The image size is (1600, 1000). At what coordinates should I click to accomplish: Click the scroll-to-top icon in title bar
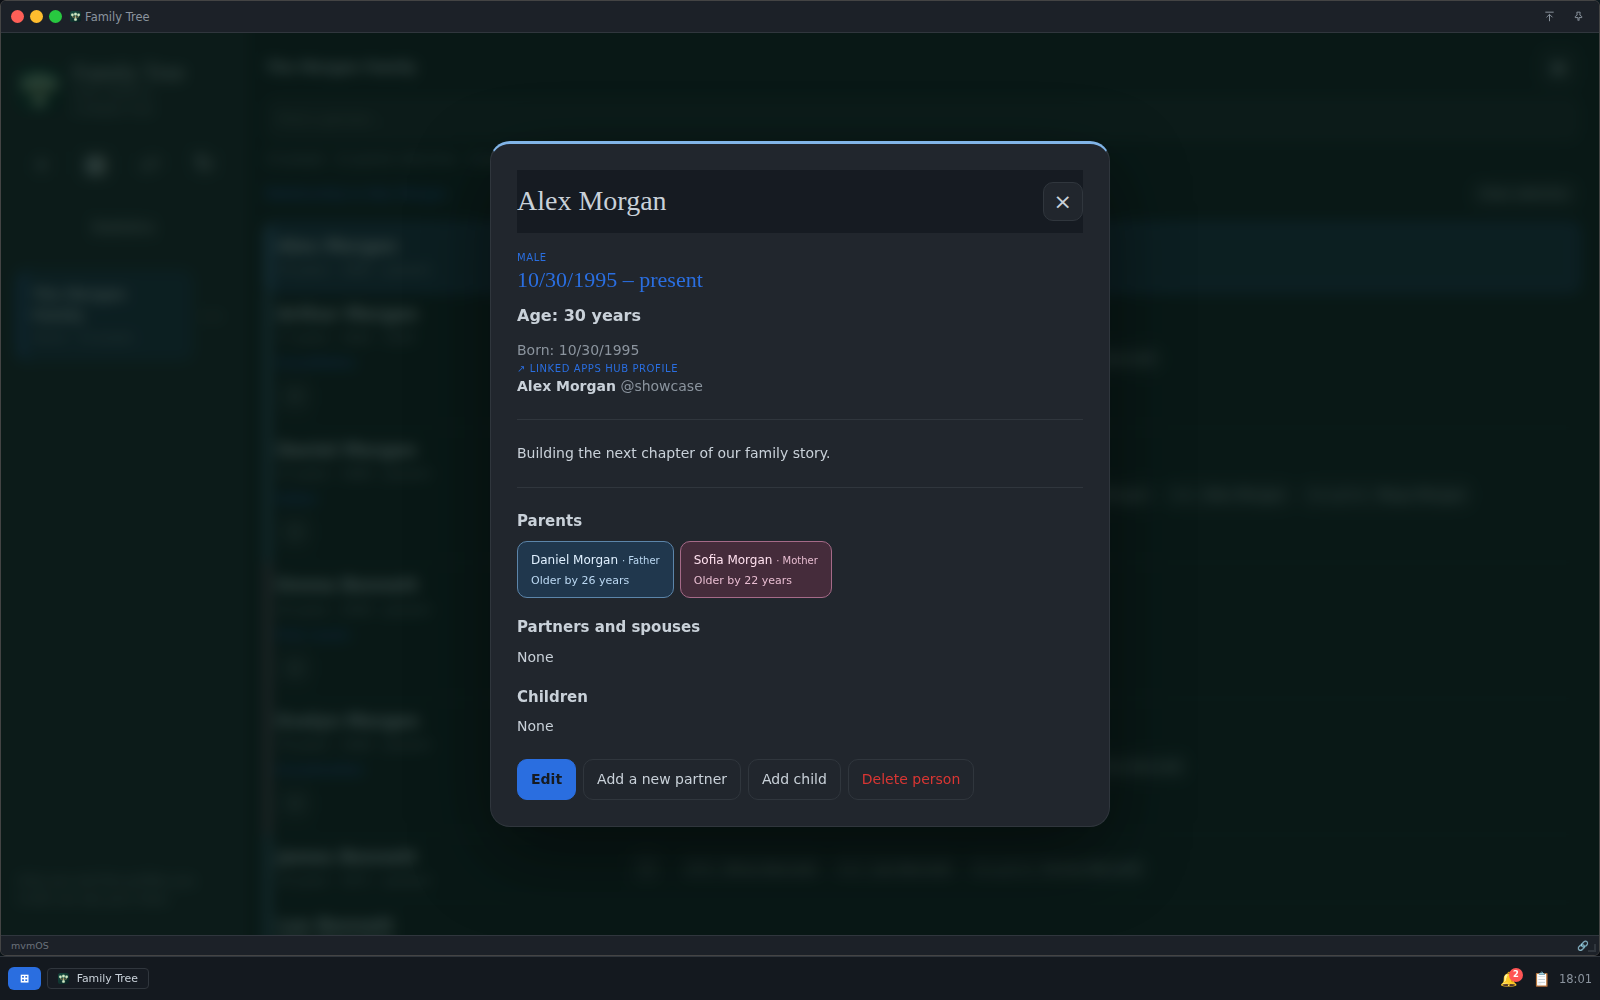pos(1549,16)
